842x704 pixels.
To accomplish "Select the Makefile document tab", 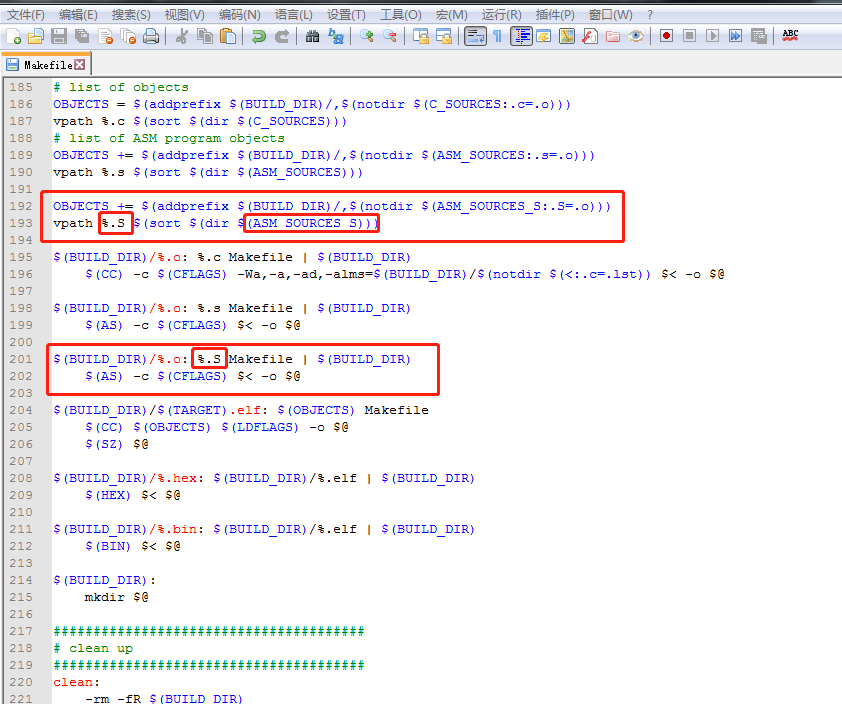I will coord(47,64).
